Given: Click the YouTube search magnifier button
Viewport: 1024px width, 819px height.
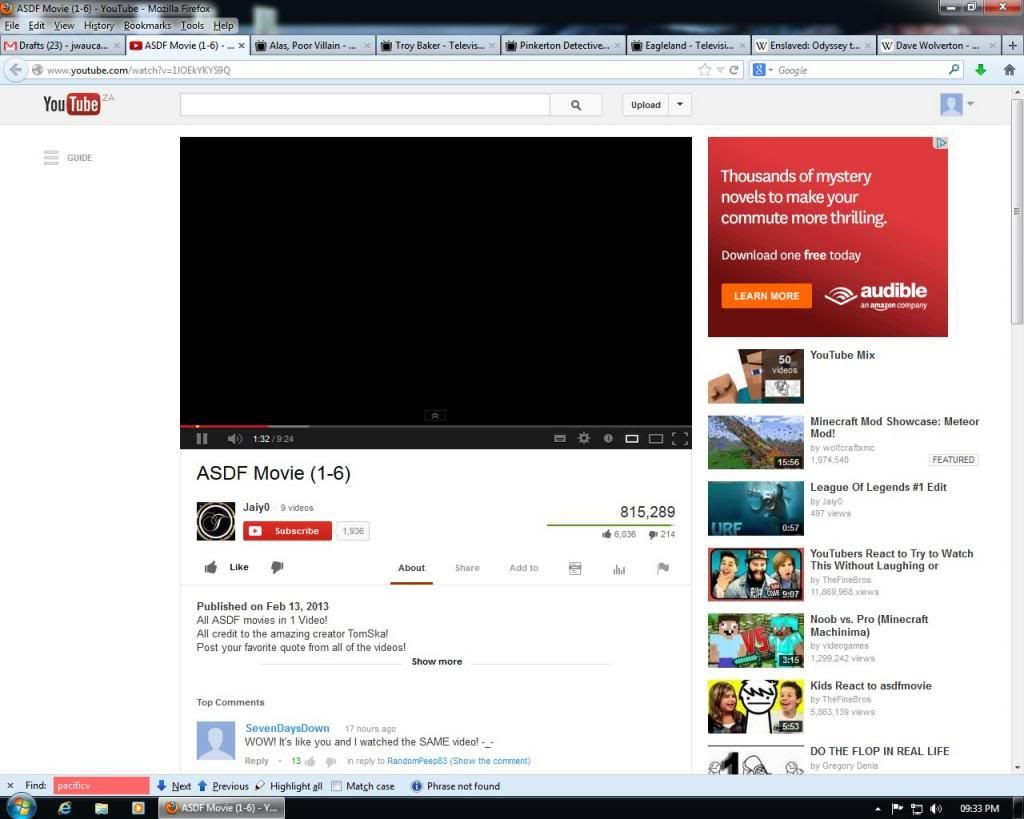Looking at the screenshot, I should (575, 104).
